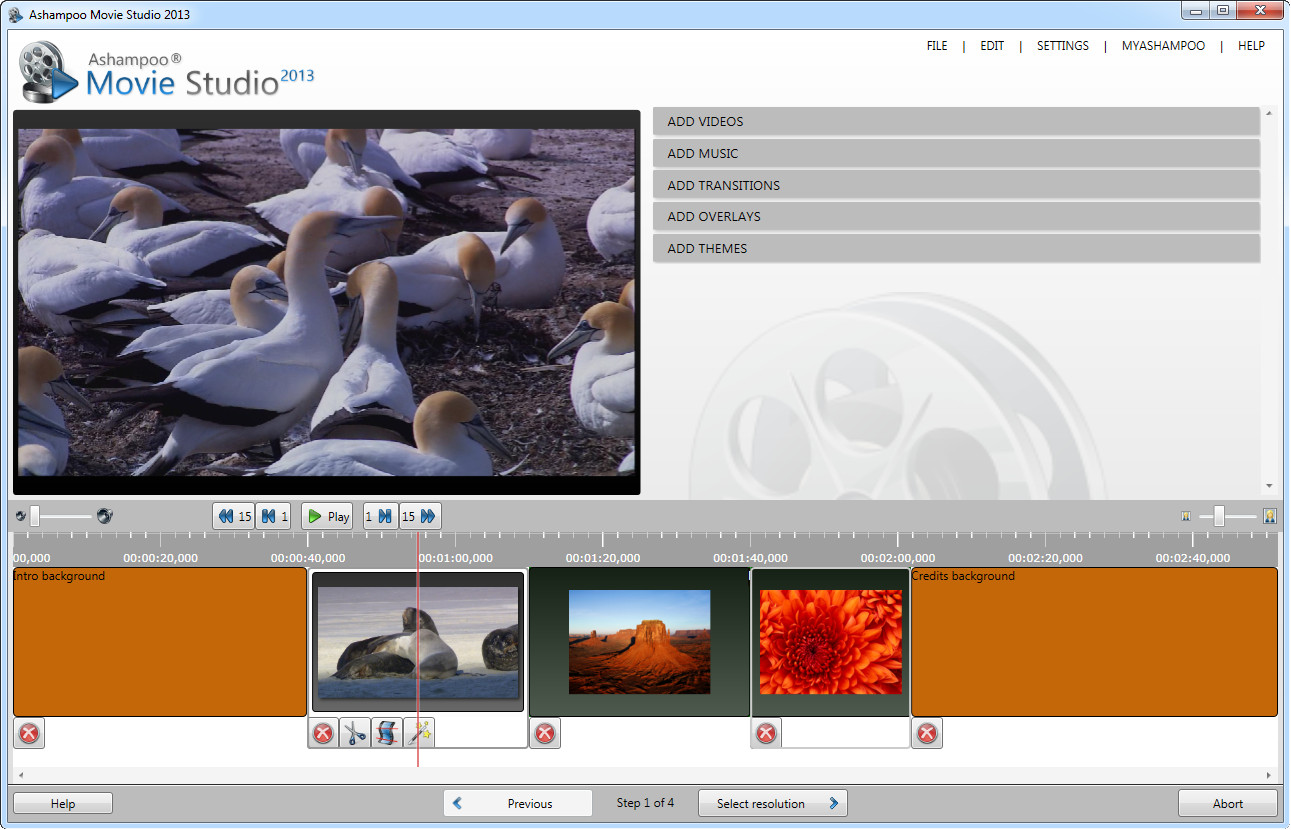Jump back 15 seconds

(x=234, y=516)
